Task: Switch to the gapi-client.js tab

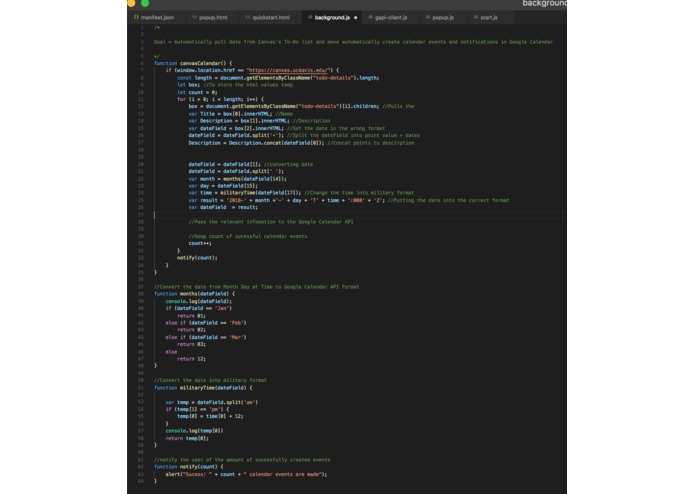Action: point(388,18)
